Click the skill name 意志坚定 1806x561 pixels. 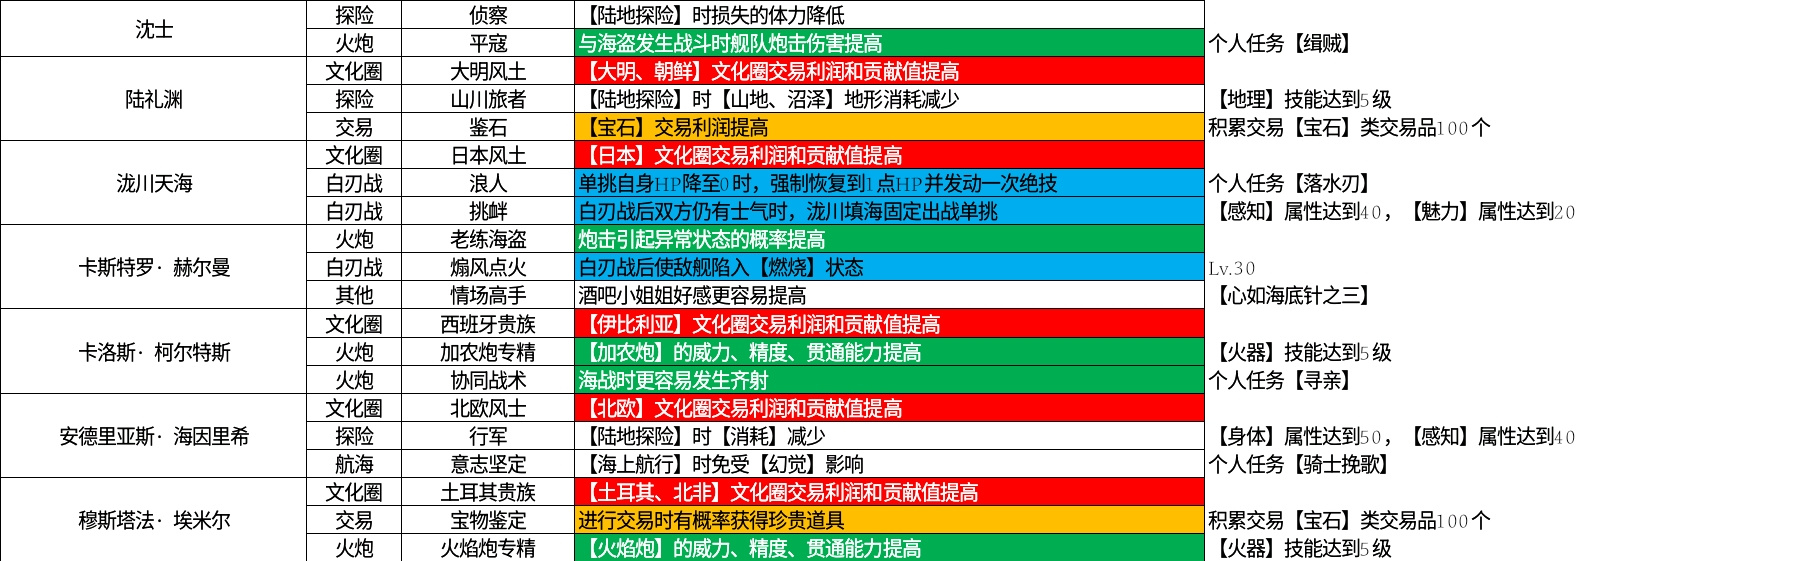[x=488, y=464]
